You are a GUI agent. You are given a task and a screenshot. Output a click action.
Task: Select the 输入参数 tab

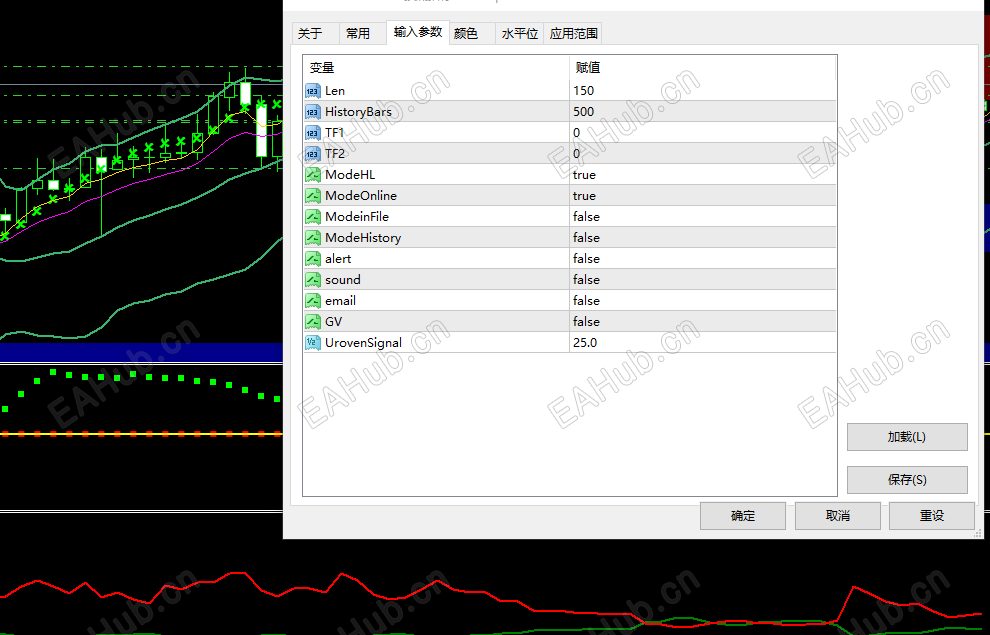tap(418, 32)
